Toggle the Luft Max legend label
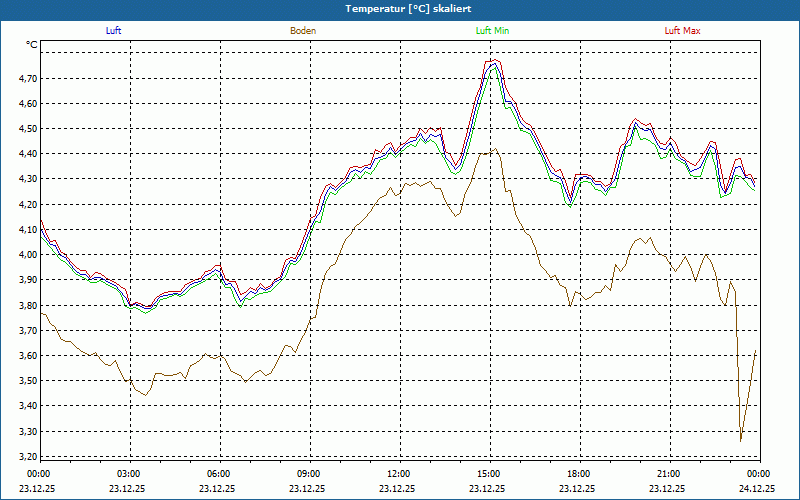The width and height of the screenshot is (800, 500). tap(682, 31)
